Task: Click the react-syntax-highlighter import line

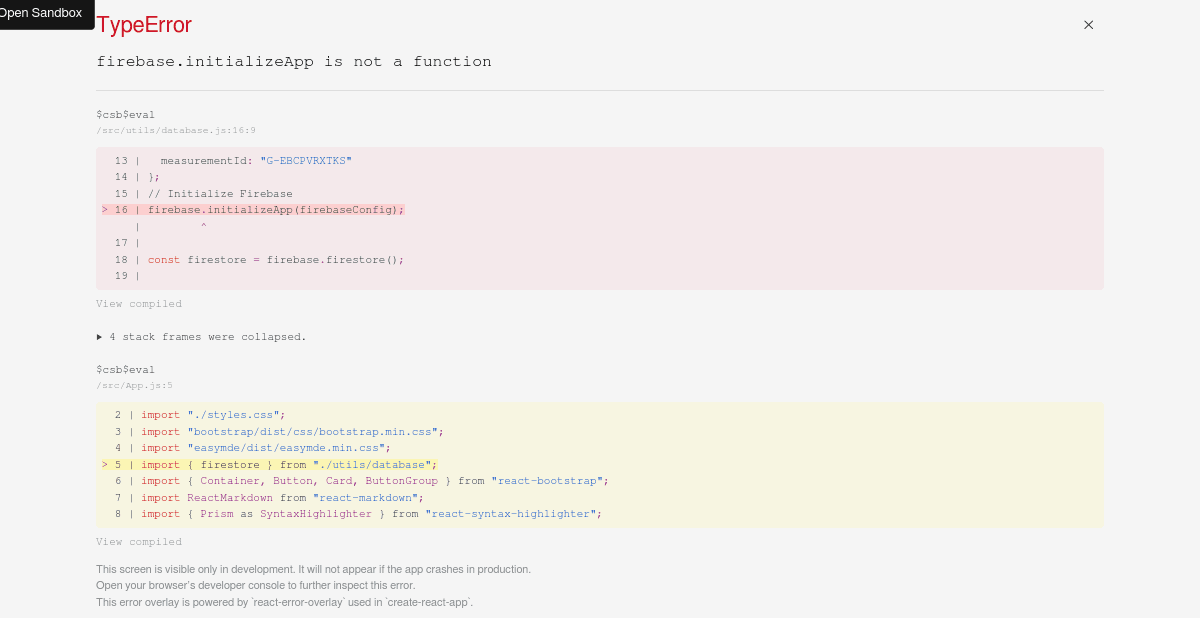Action: tap(350, 513)
